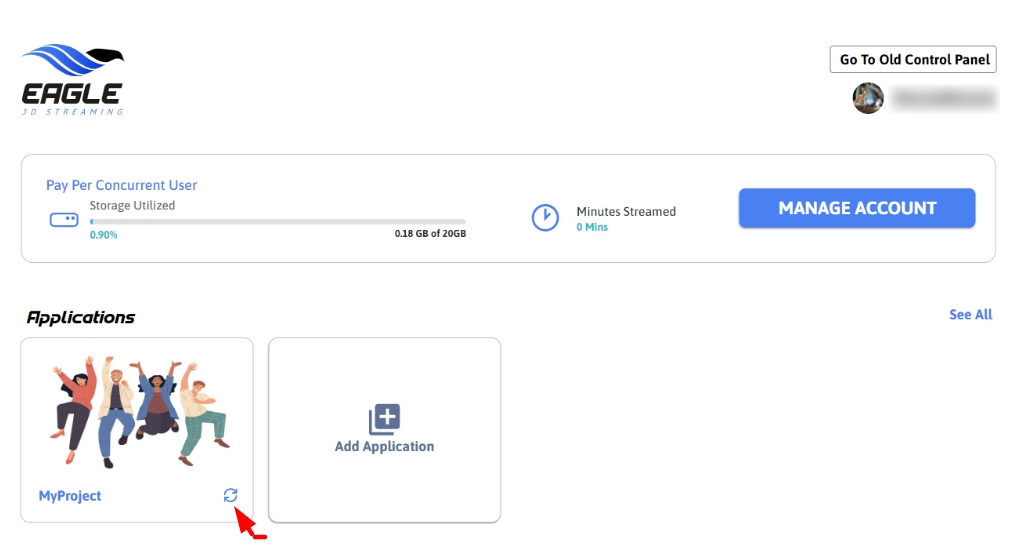The width and height of the screenshot is (1026, 560).
Task: Click the 0 Mins streamed value
Action: [592, 227]
